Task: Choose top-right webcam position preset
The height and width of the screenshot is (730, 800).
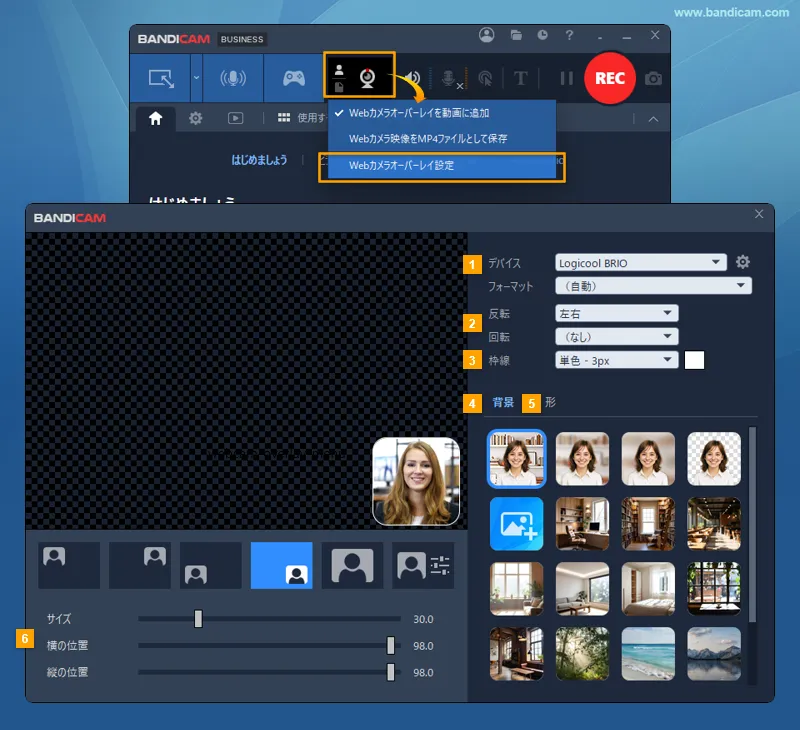Action: 140,565
